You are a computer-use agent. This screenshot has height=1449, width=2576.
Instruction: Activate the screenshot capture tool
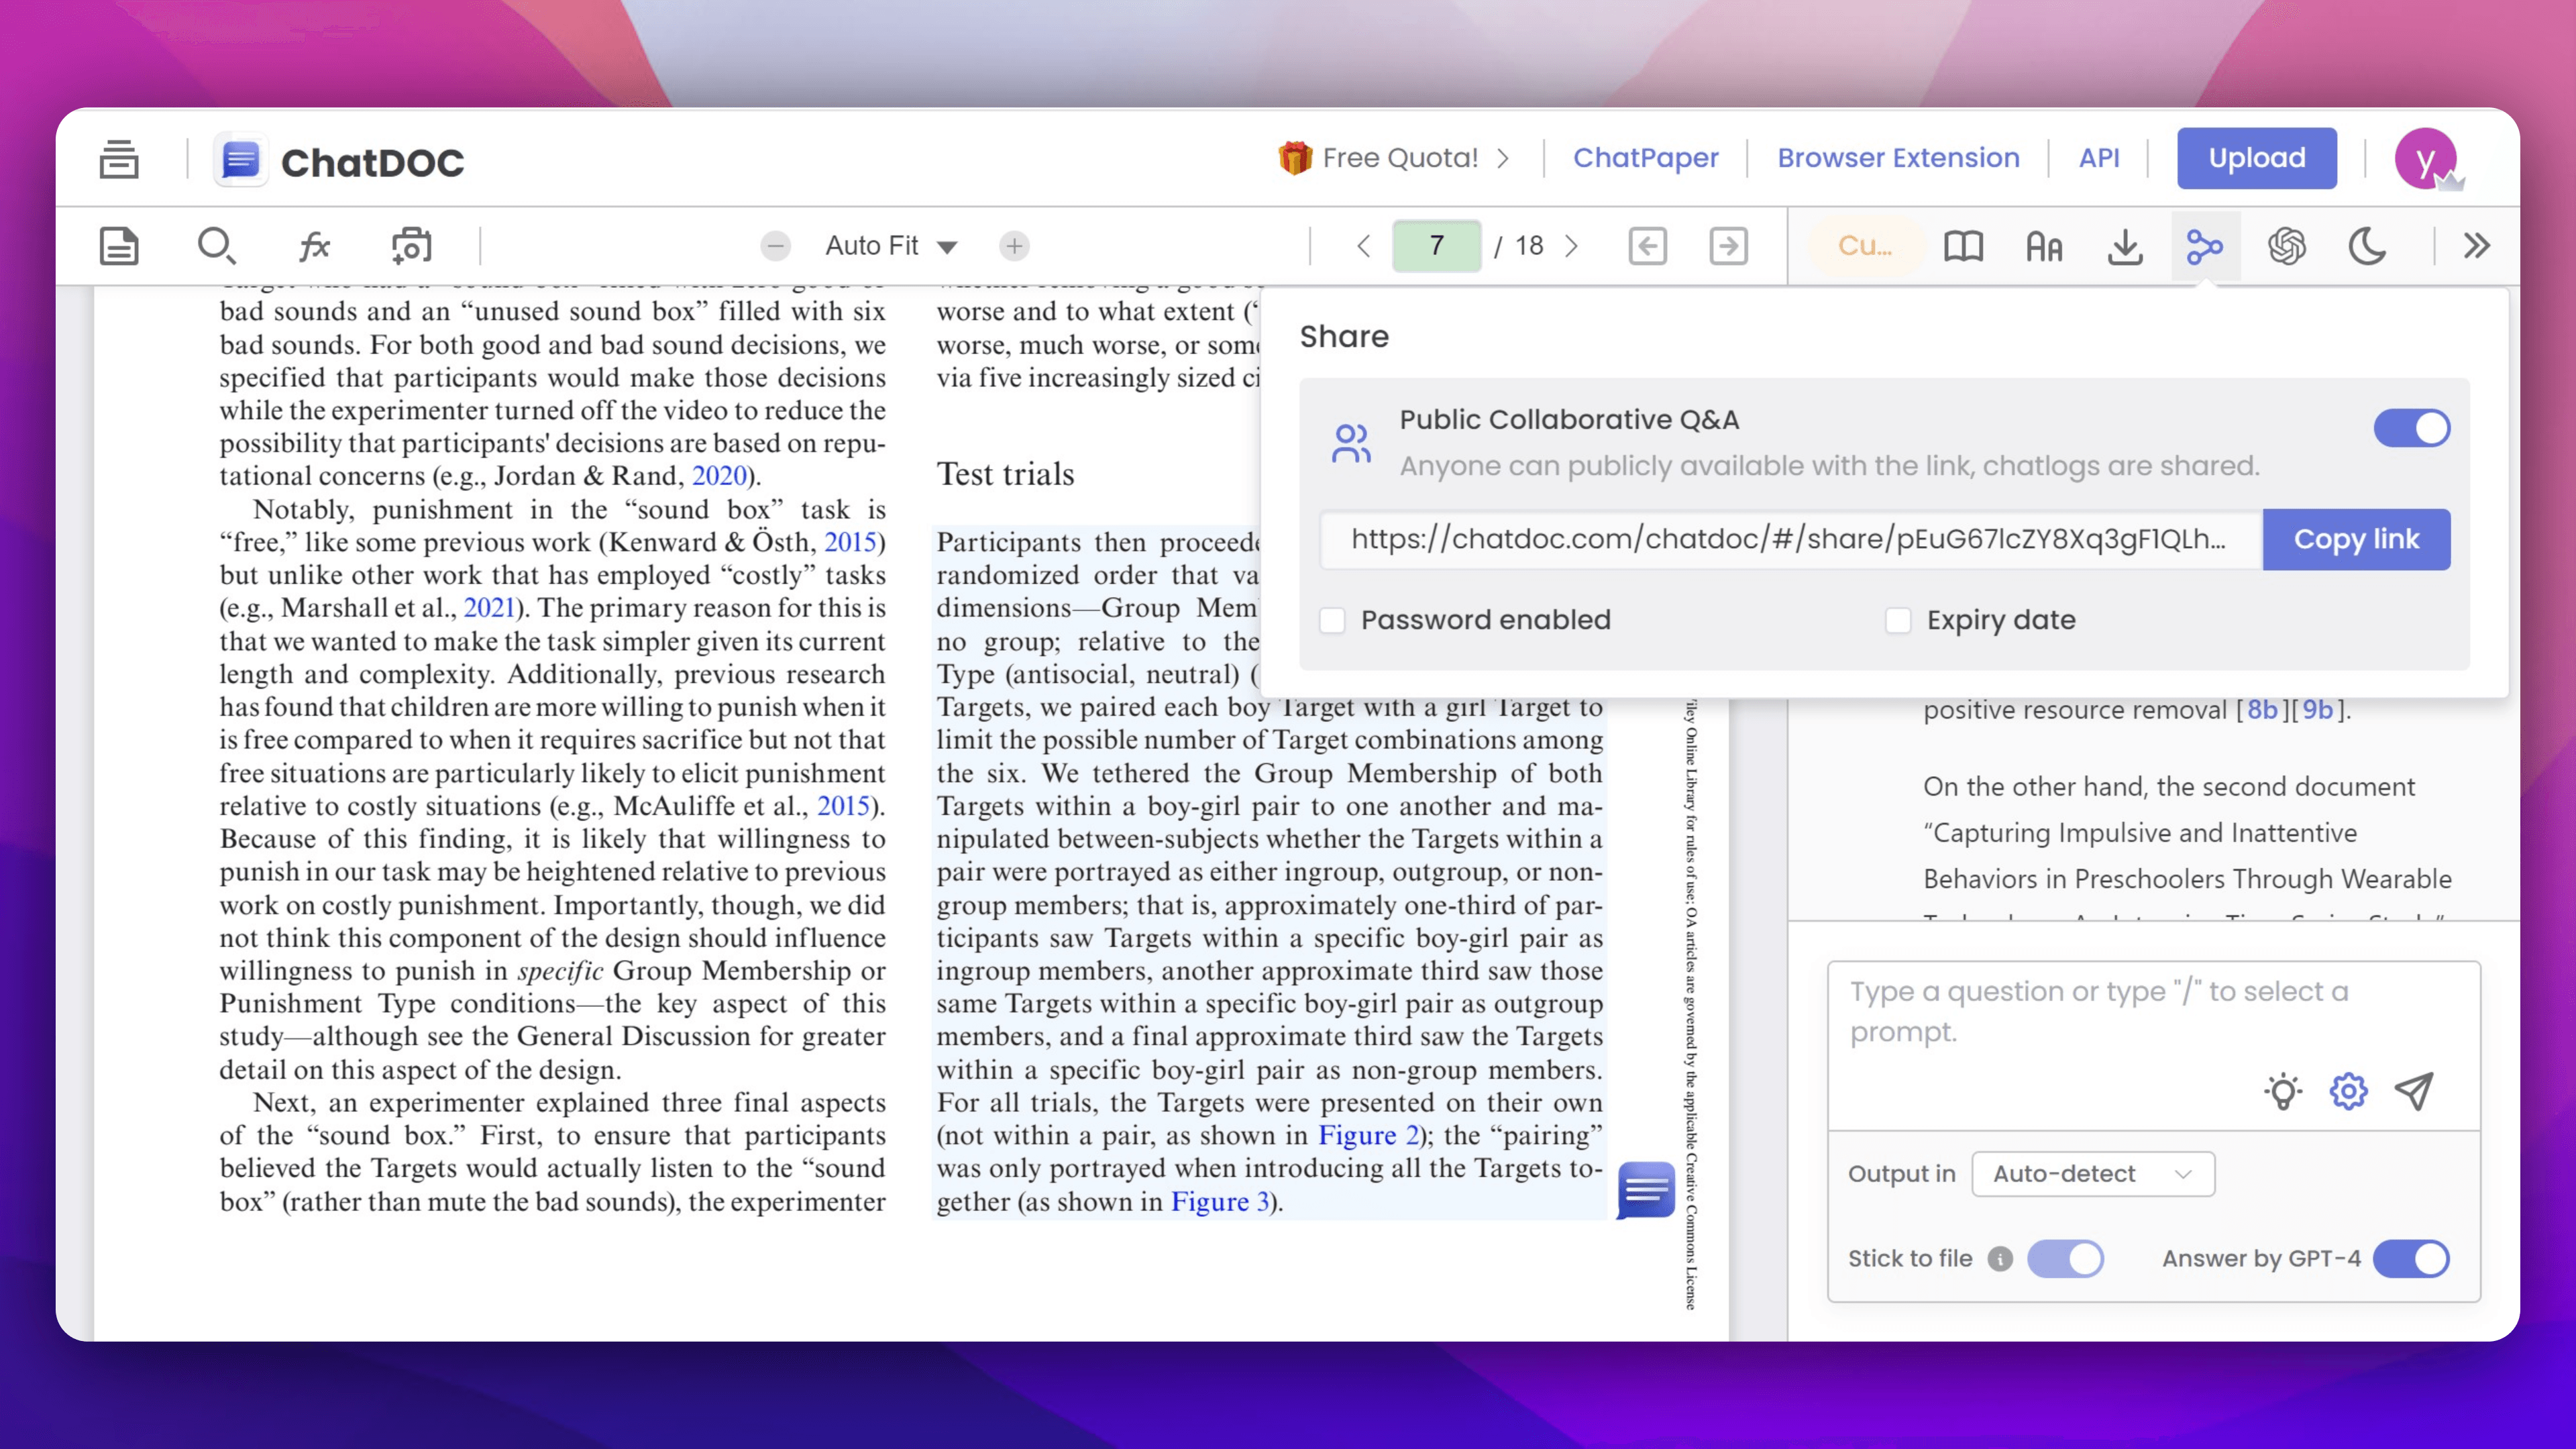(x=411, y=245)
